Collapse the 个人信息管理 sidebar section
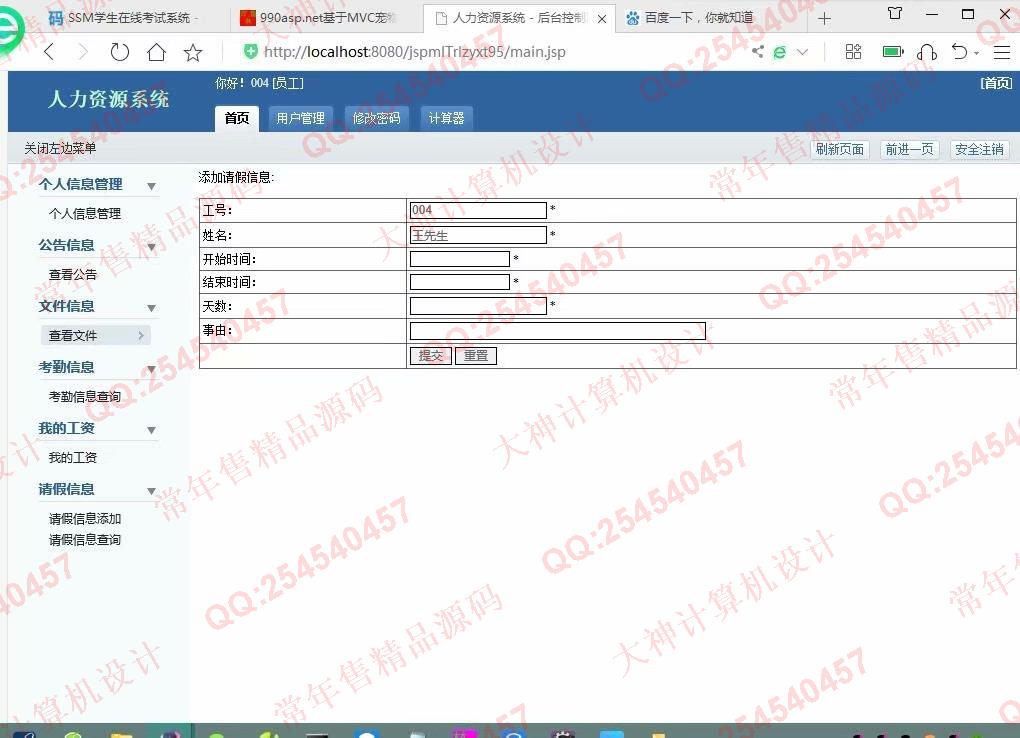Screen dimensions: 1020x738 tap(152, 186)
